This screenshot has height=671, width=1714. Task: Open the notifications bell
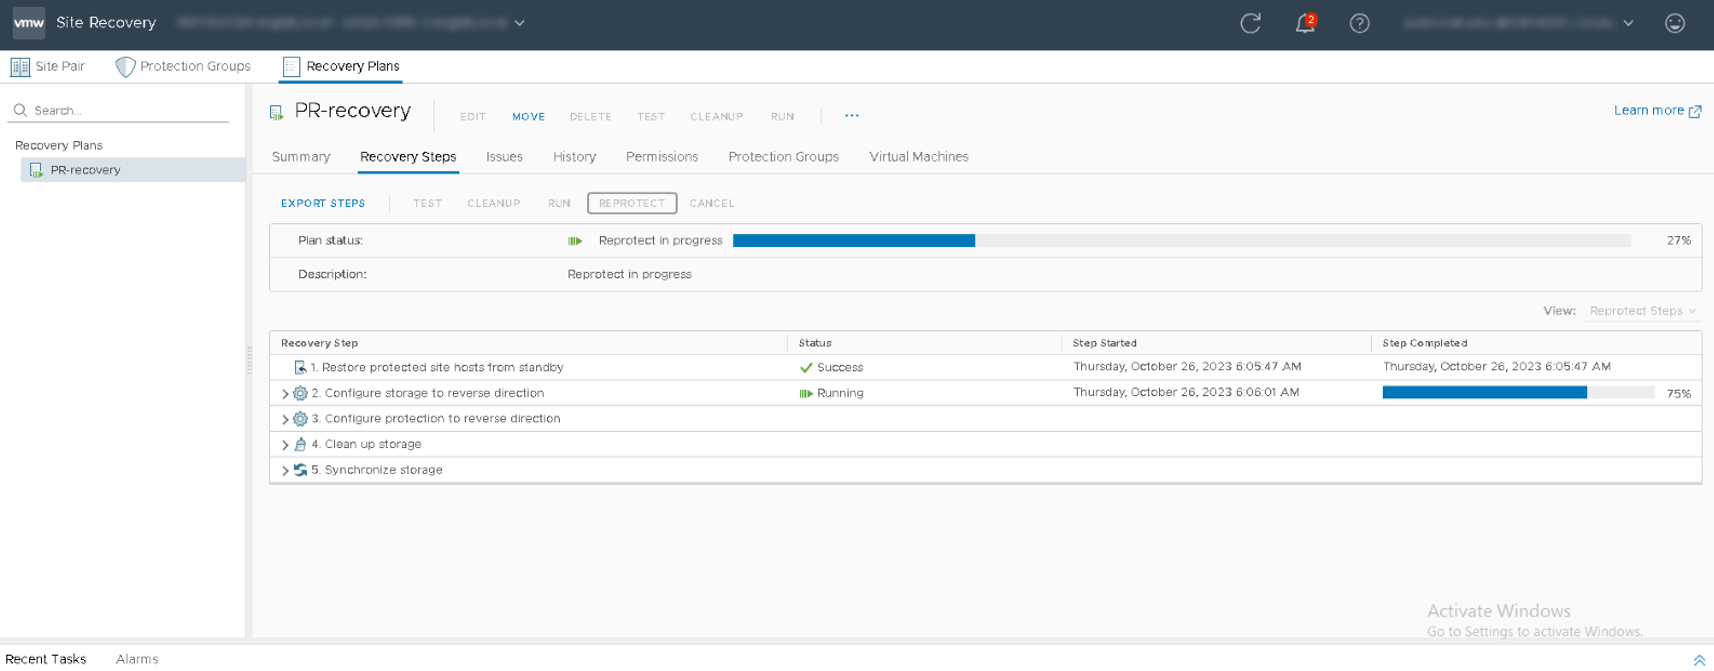click(1305, 23)
